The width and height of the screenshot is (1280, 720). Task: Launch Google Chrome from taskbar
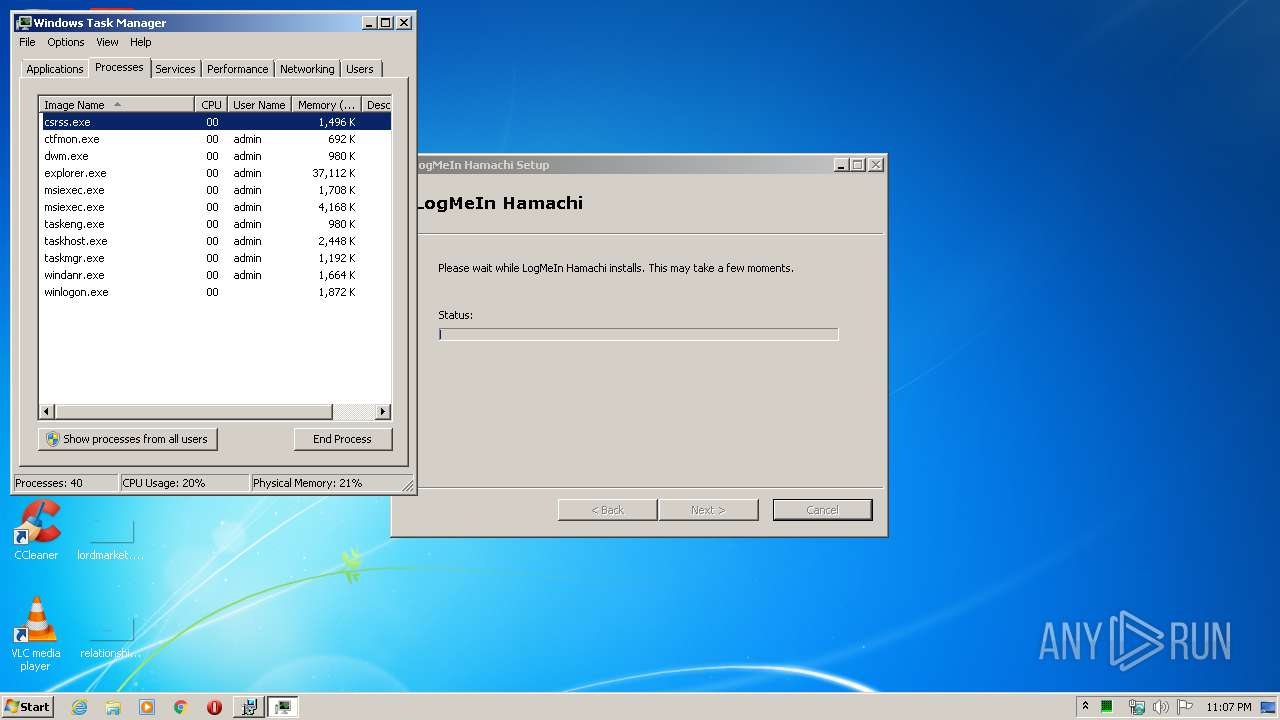coord(180,707)
